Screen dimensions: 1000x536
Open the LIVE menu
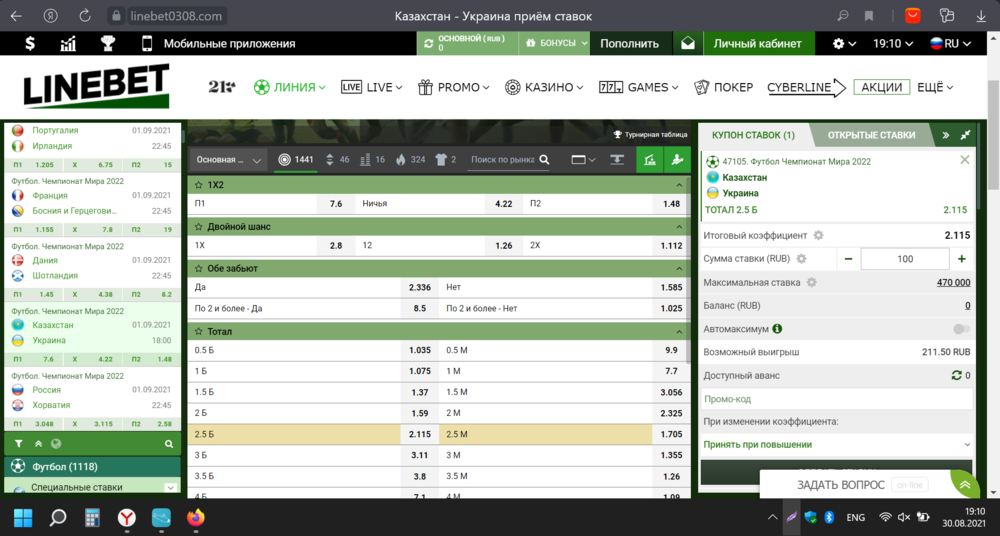pos(371,87)
